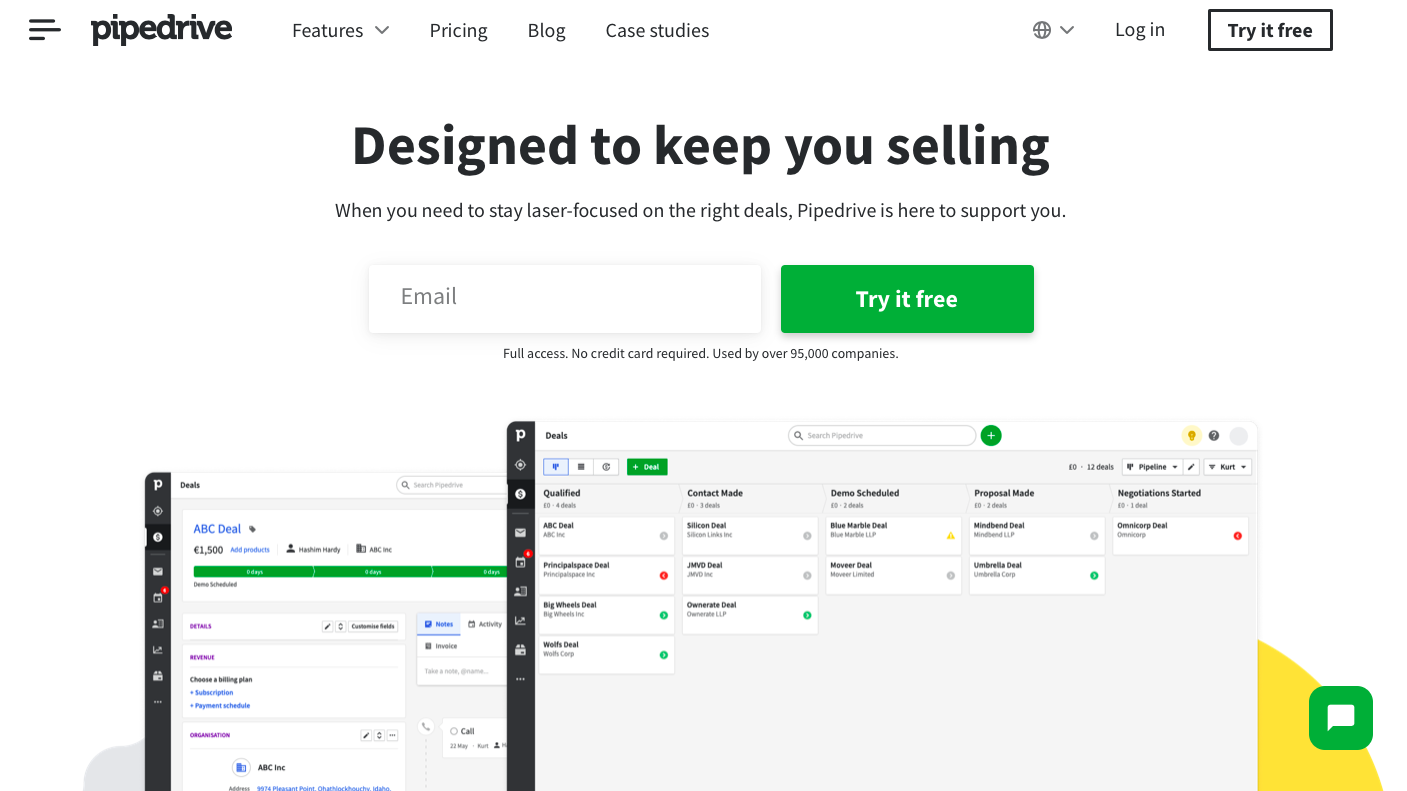The image size is (1407, 791).
Task: Click the green + Deal button
Action: (x=647, y=467)
